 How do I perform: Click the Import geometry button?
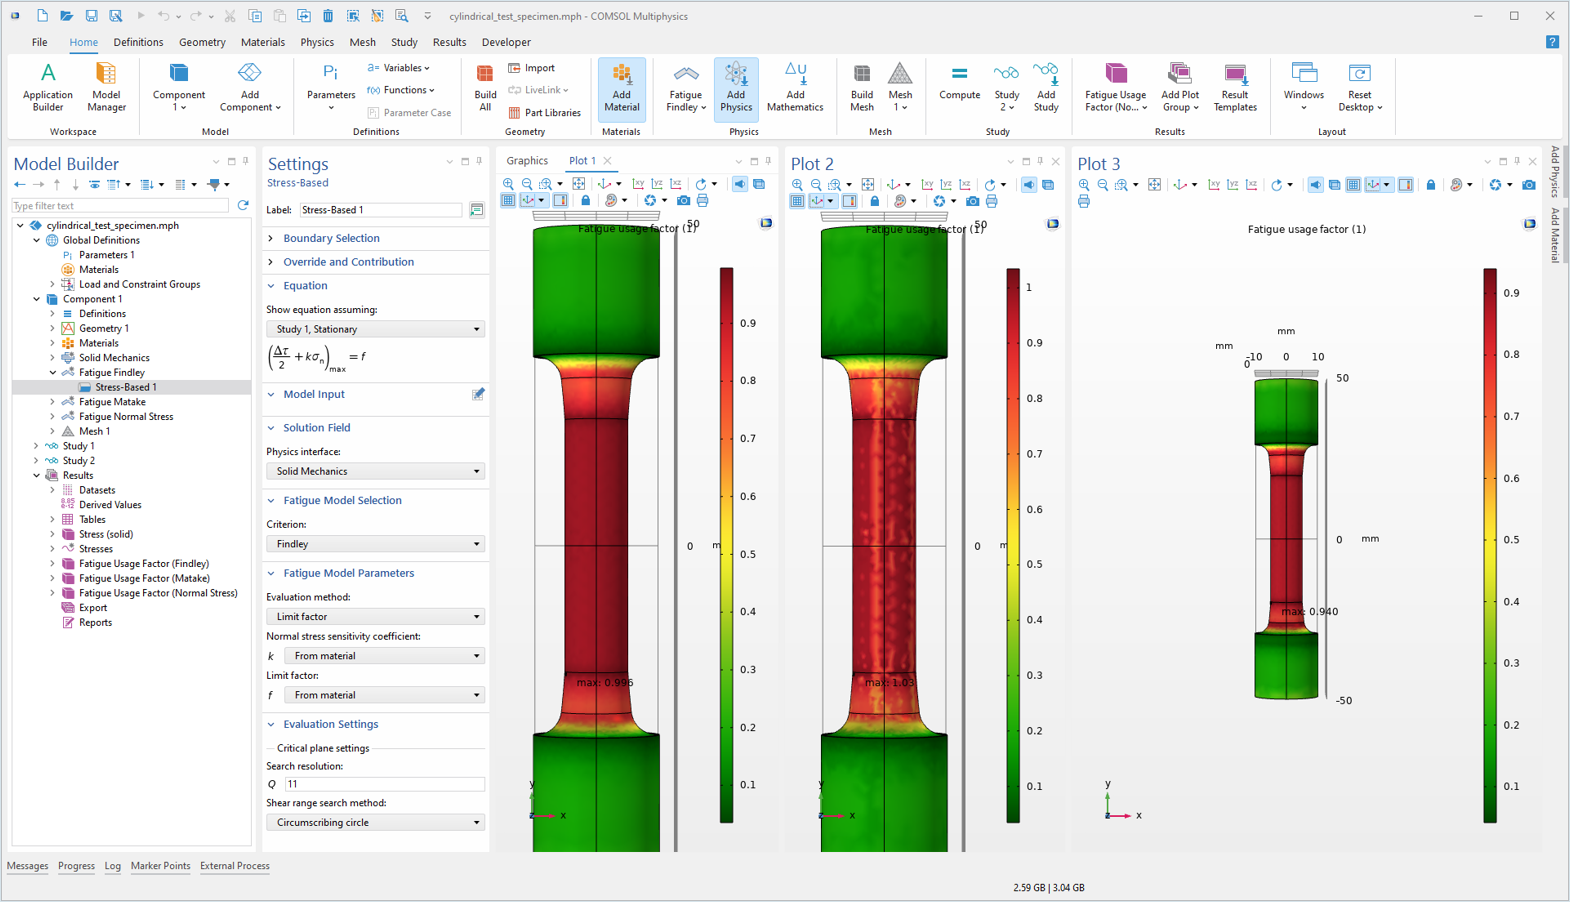531,68
